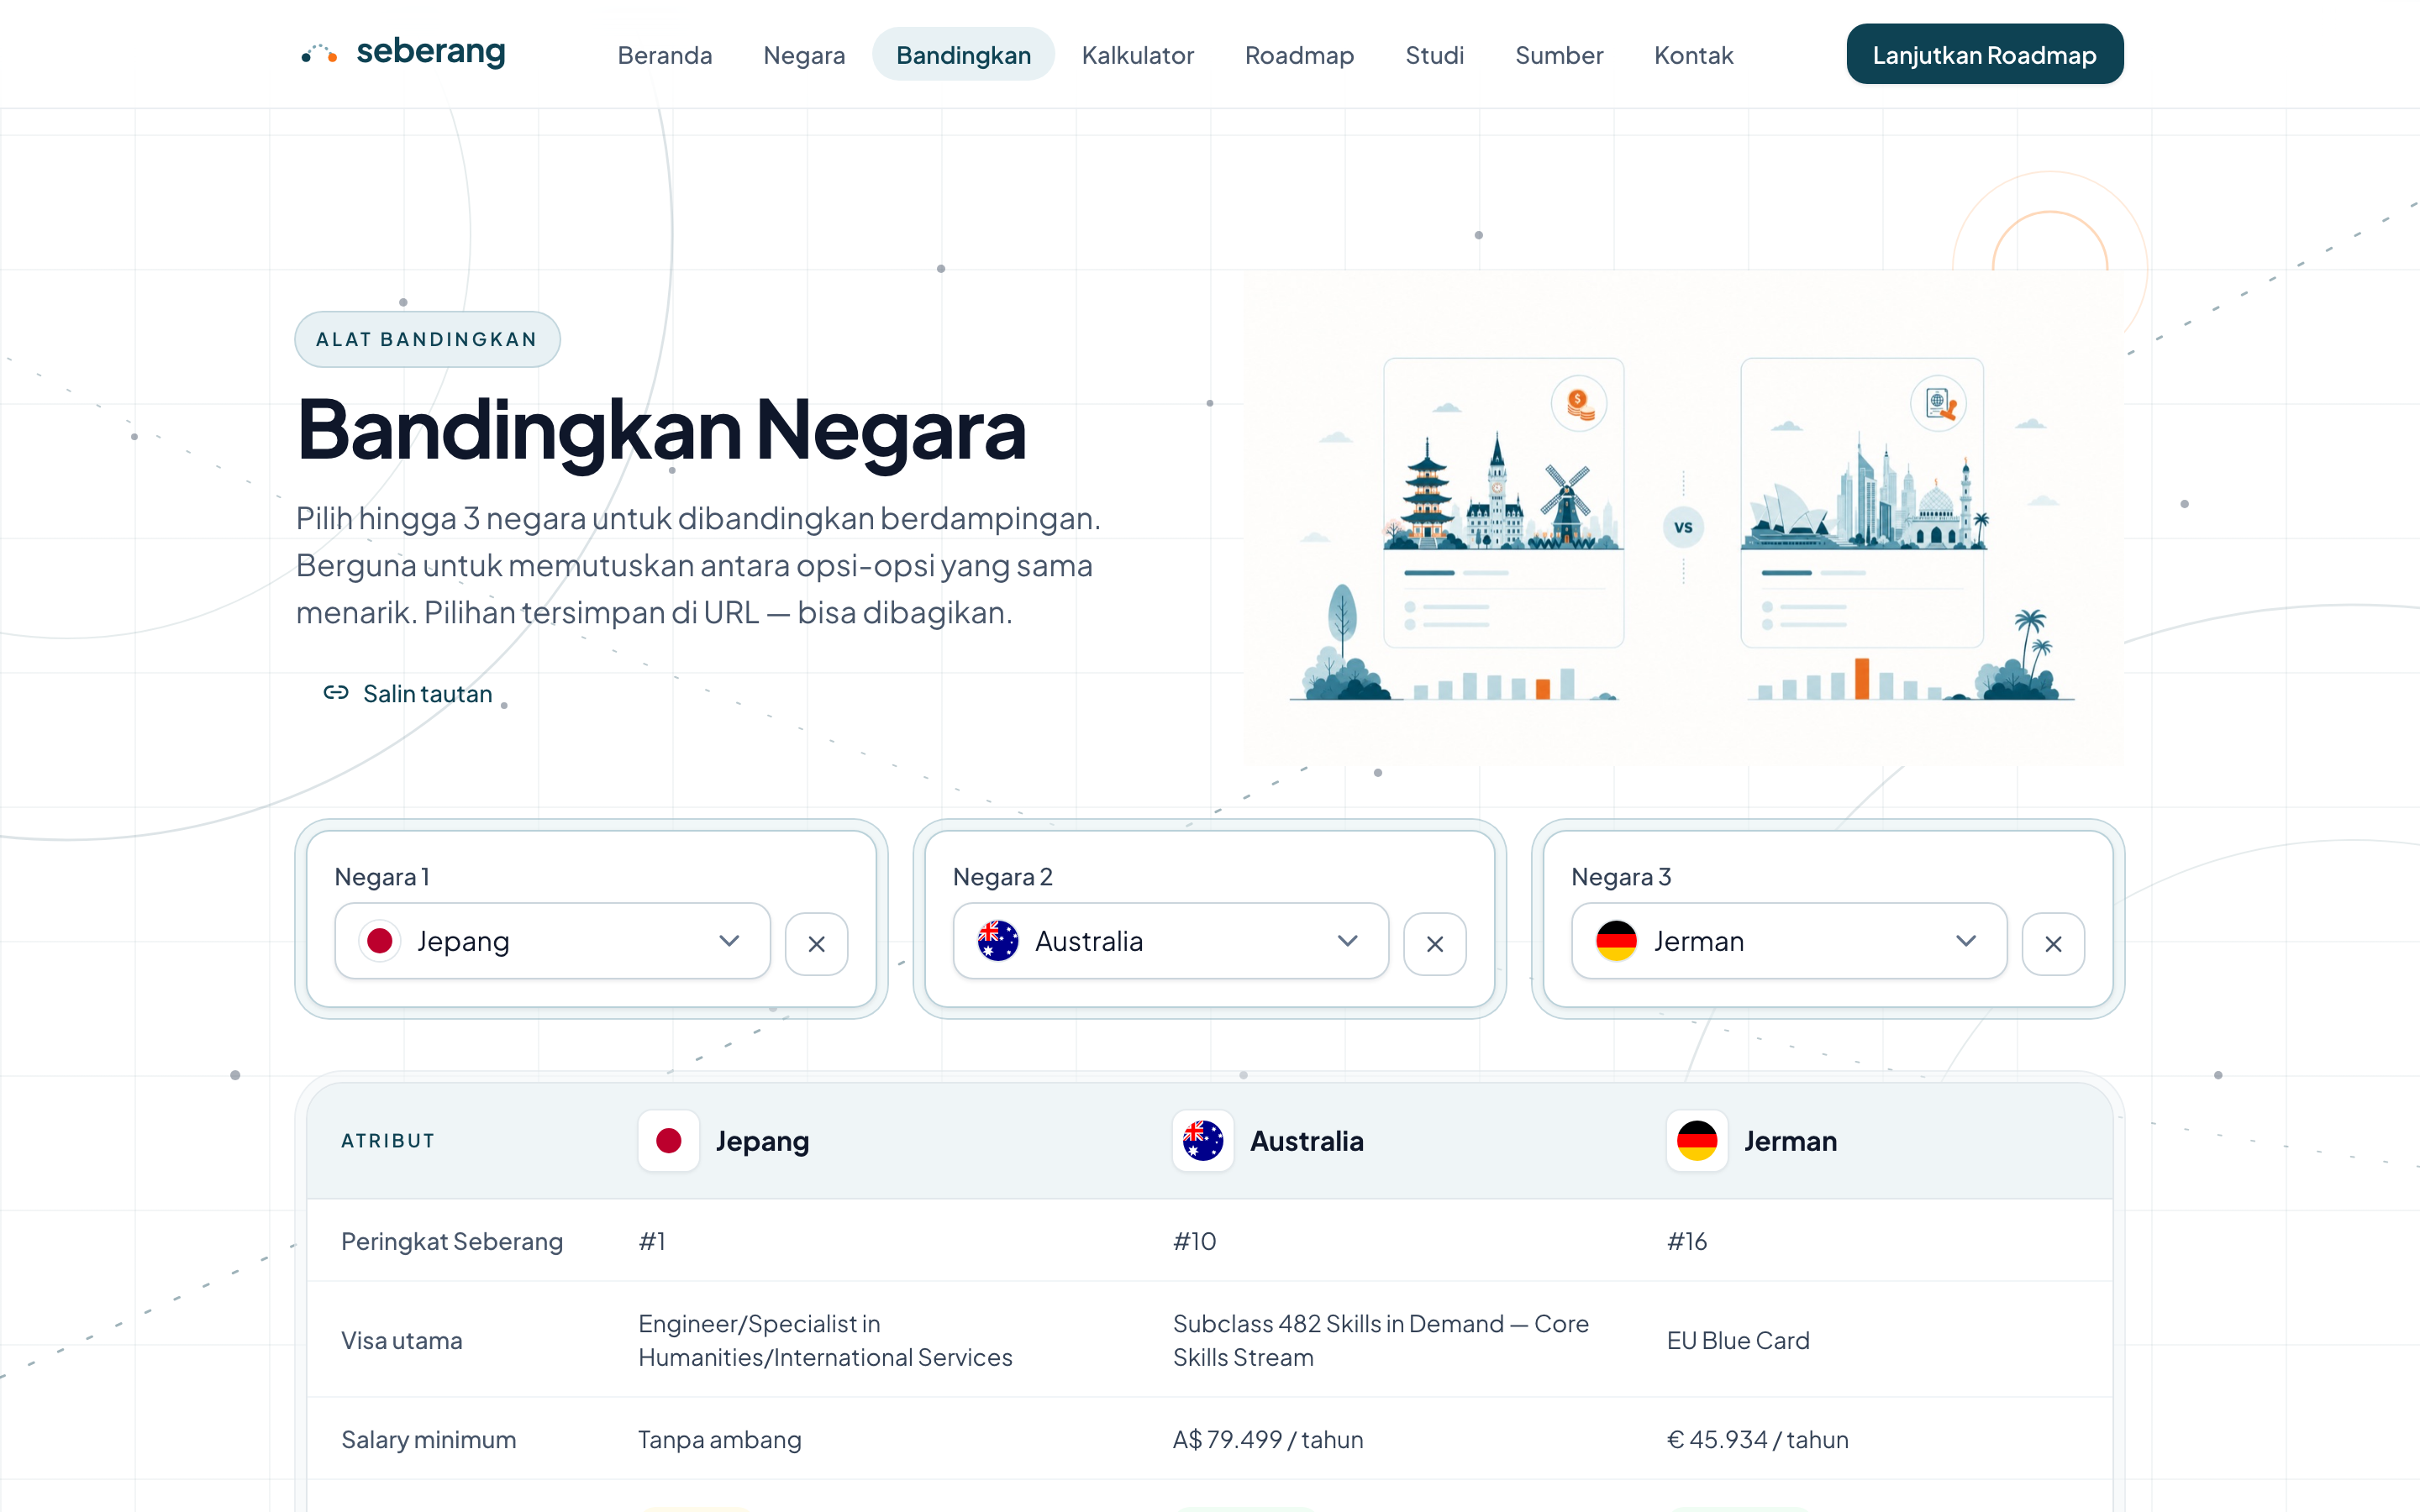Click the #1 ranking cell

pos(652,1241)
